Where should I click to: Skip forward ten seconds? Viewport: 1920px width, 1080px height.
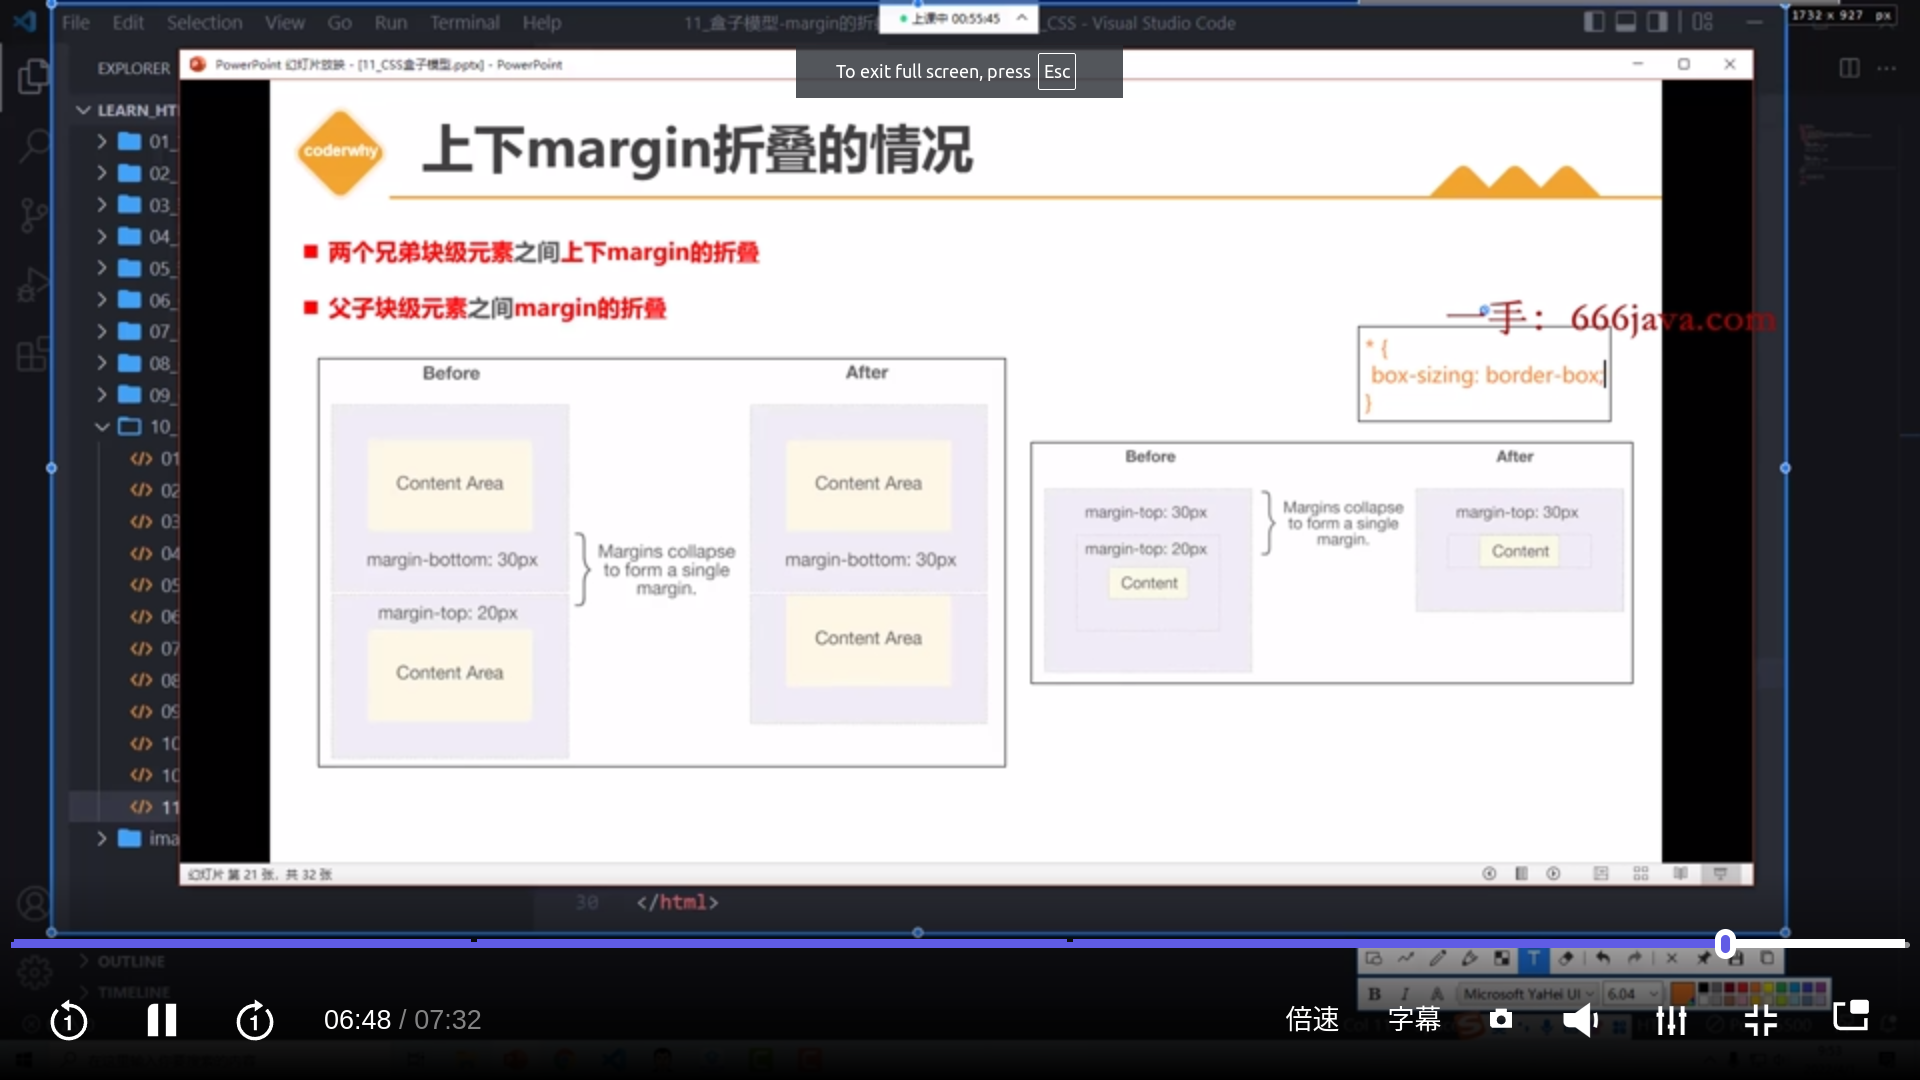[254, 1020]
